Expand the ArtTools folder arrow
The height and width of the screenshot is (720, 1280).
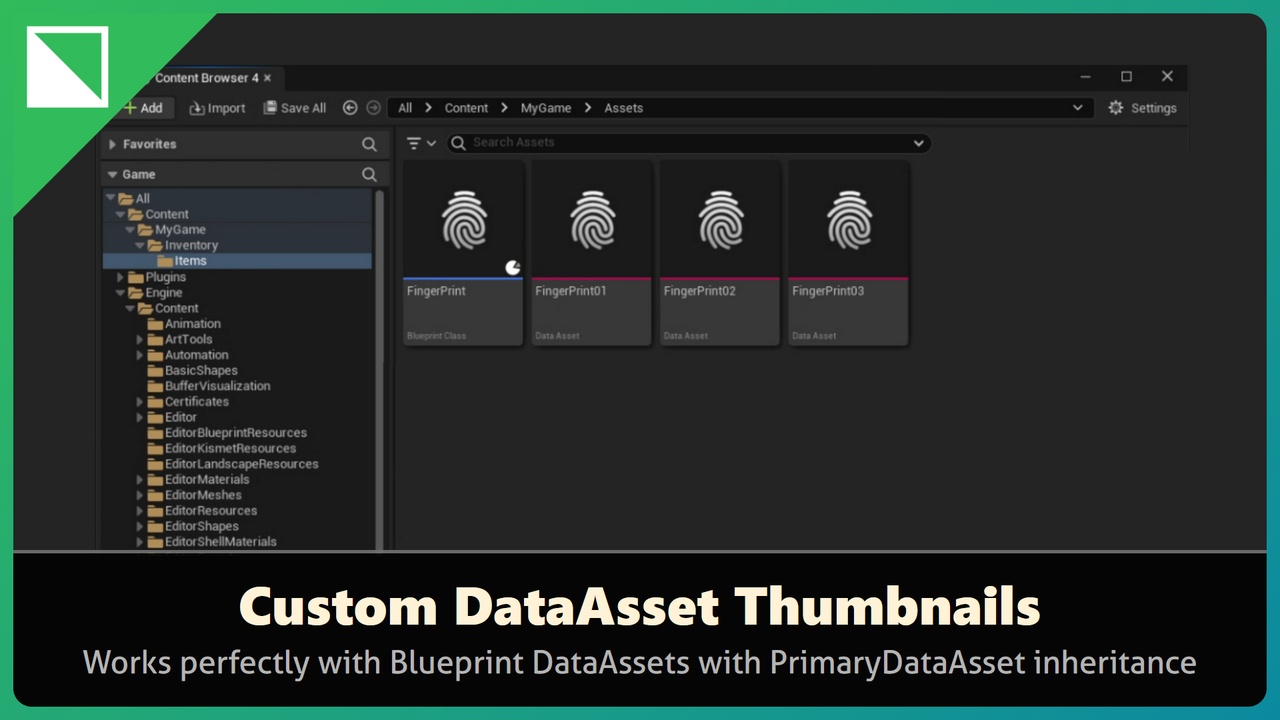140,340
